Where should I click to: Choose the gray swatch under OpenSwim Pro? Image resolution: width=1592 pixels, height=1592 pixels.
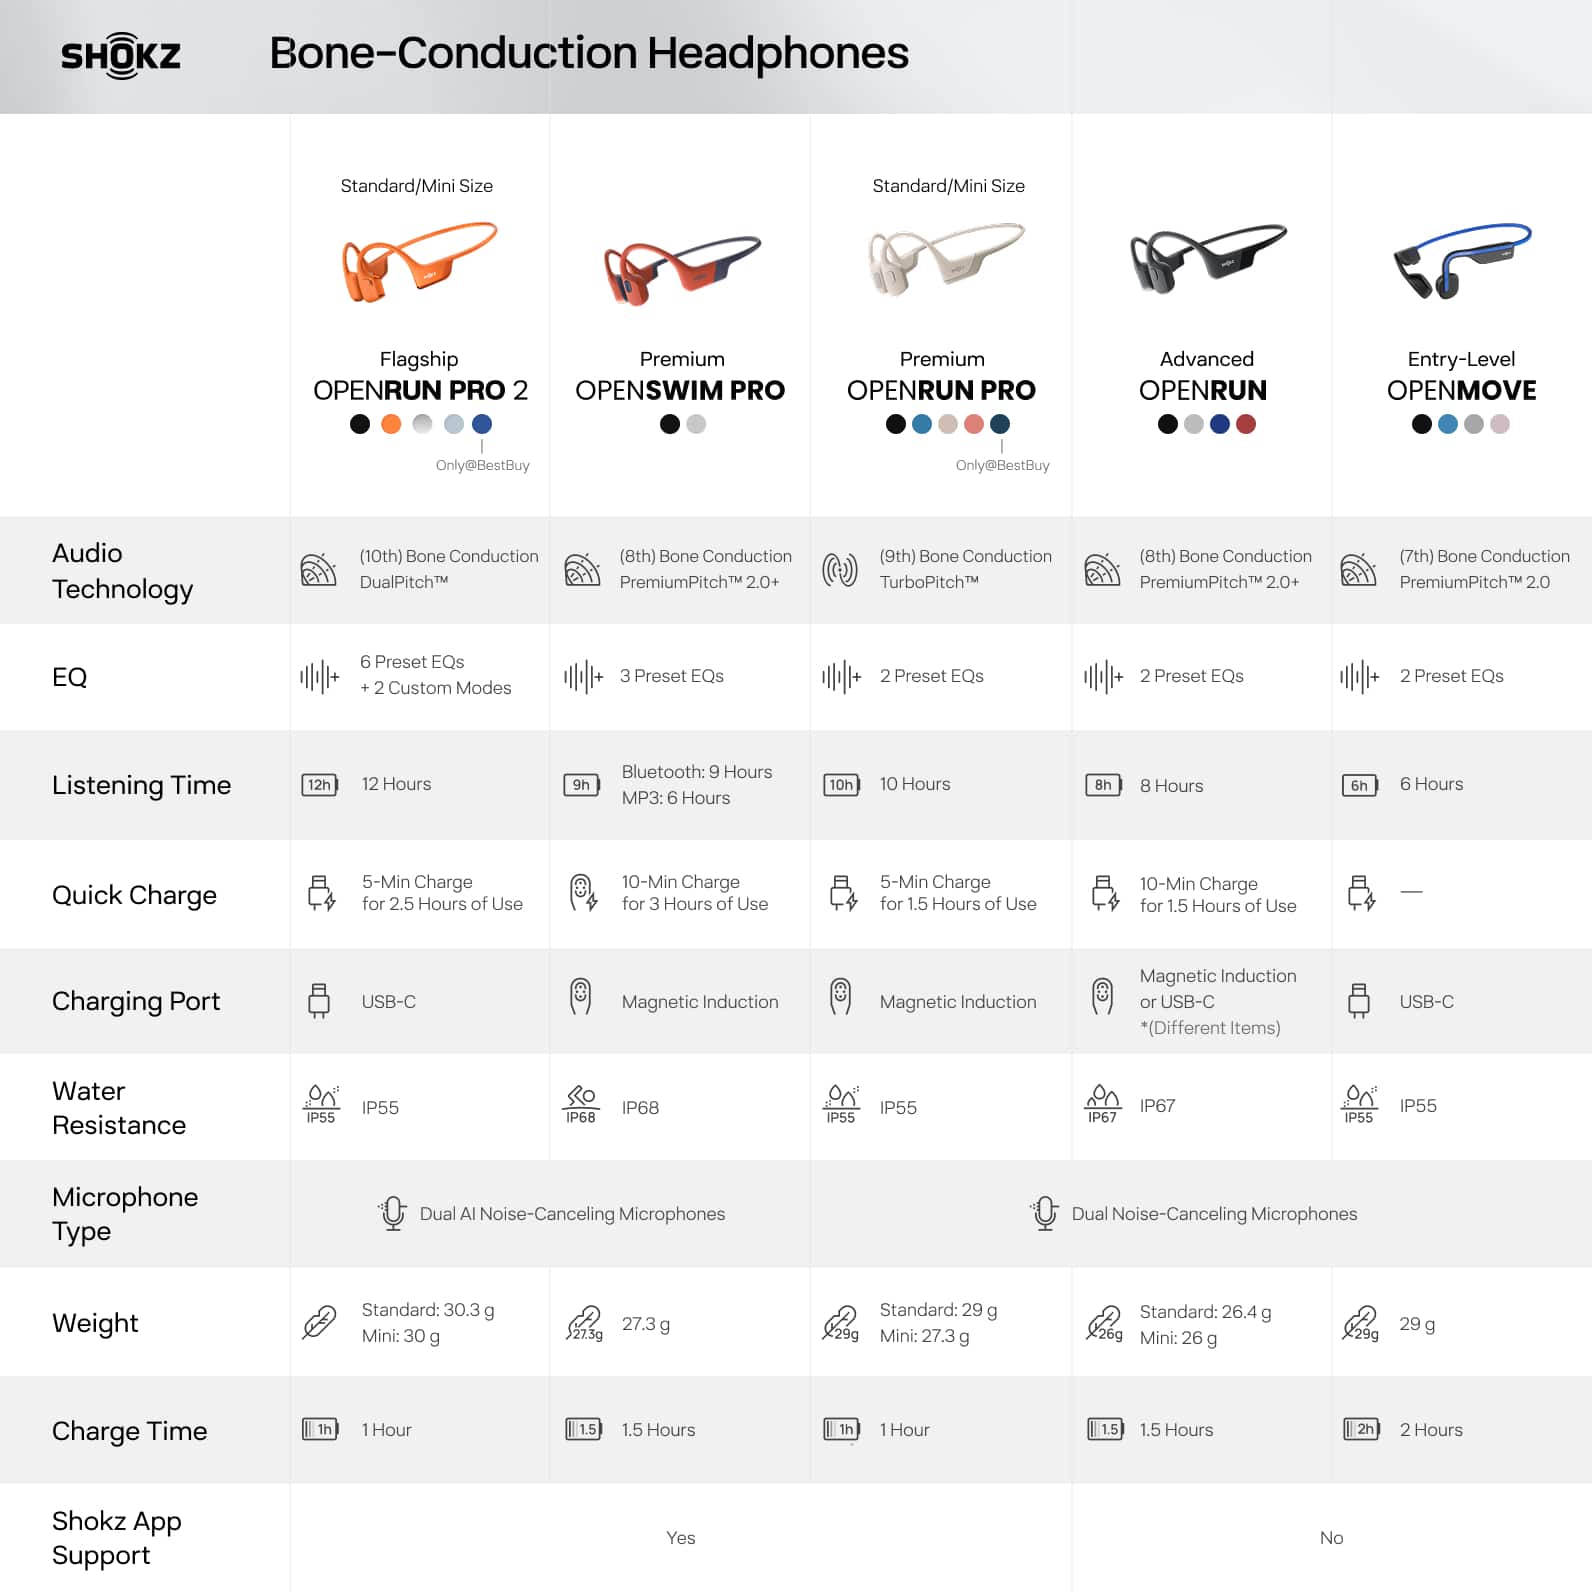696,424
